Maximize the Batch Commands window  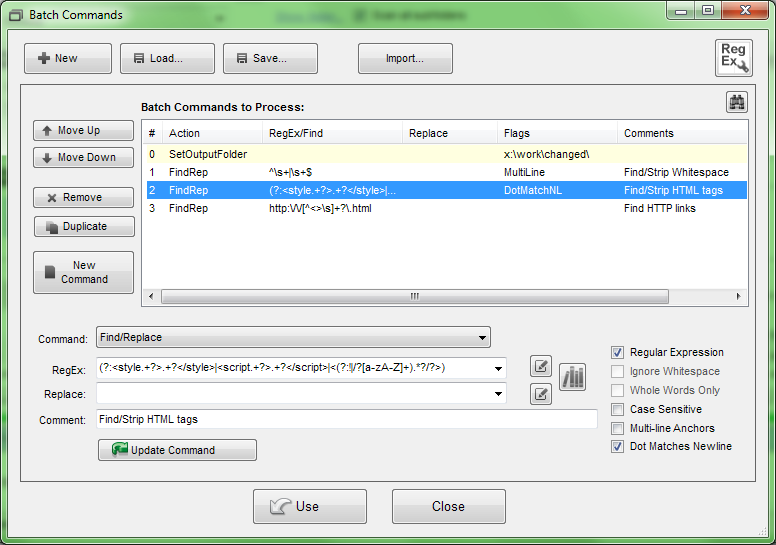pyautogui.click(x=708, y=10)
